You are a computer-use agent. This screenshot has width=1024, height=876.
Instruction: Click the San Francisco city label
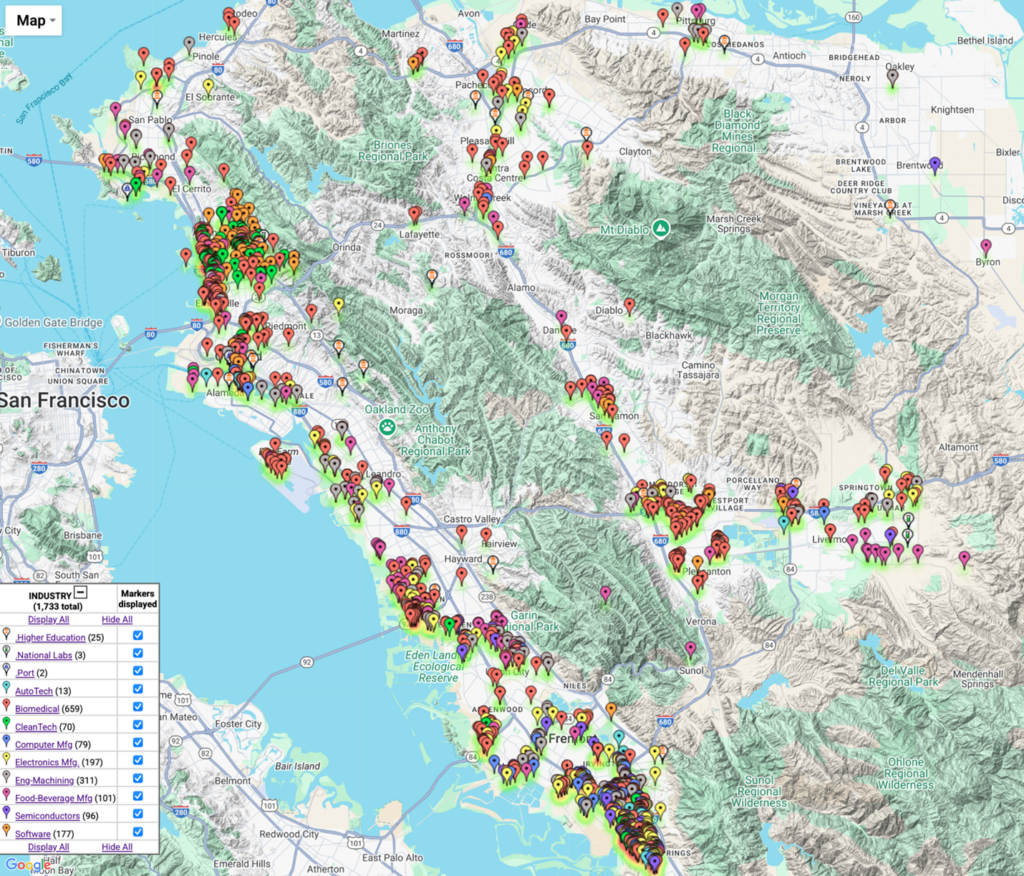point(65,400)
